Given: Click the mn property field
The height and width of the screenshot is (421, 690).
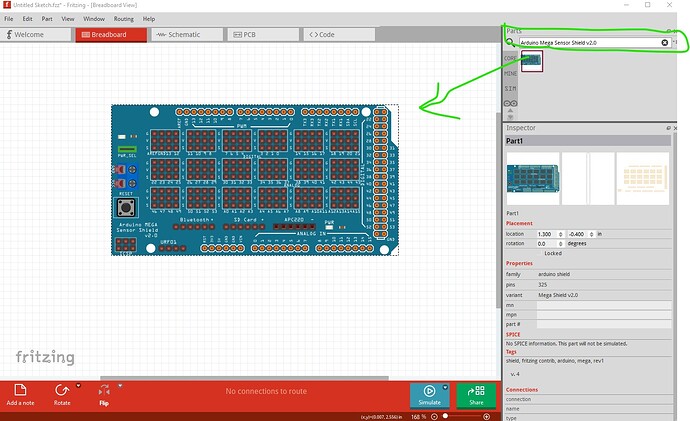Looking at the screenshot, I should pos(604,305).
